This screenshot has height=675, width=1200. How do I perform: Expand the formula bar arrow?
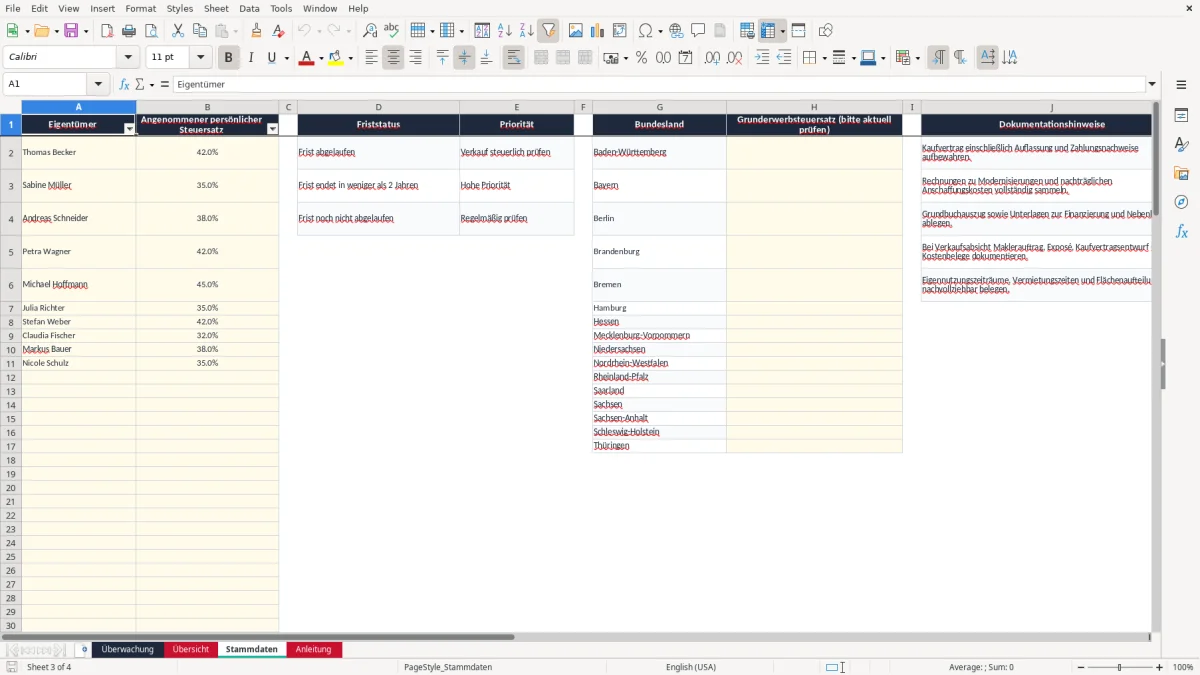1152,85
